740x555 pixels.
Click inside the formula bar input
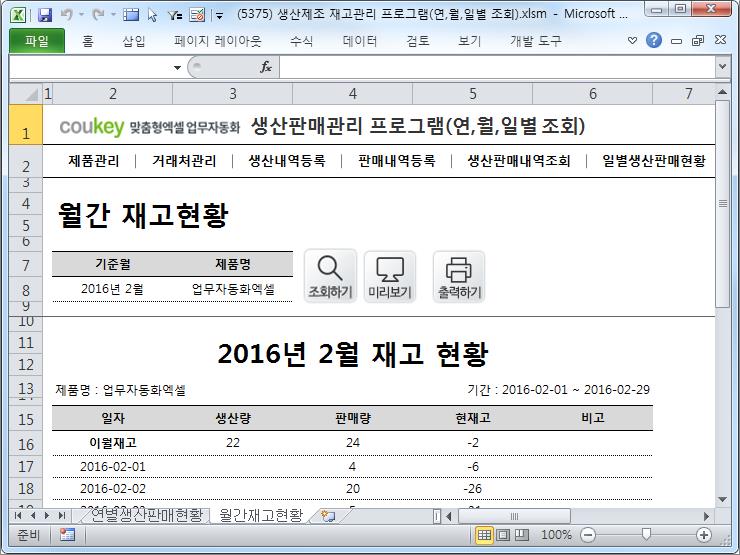(497, 67)
